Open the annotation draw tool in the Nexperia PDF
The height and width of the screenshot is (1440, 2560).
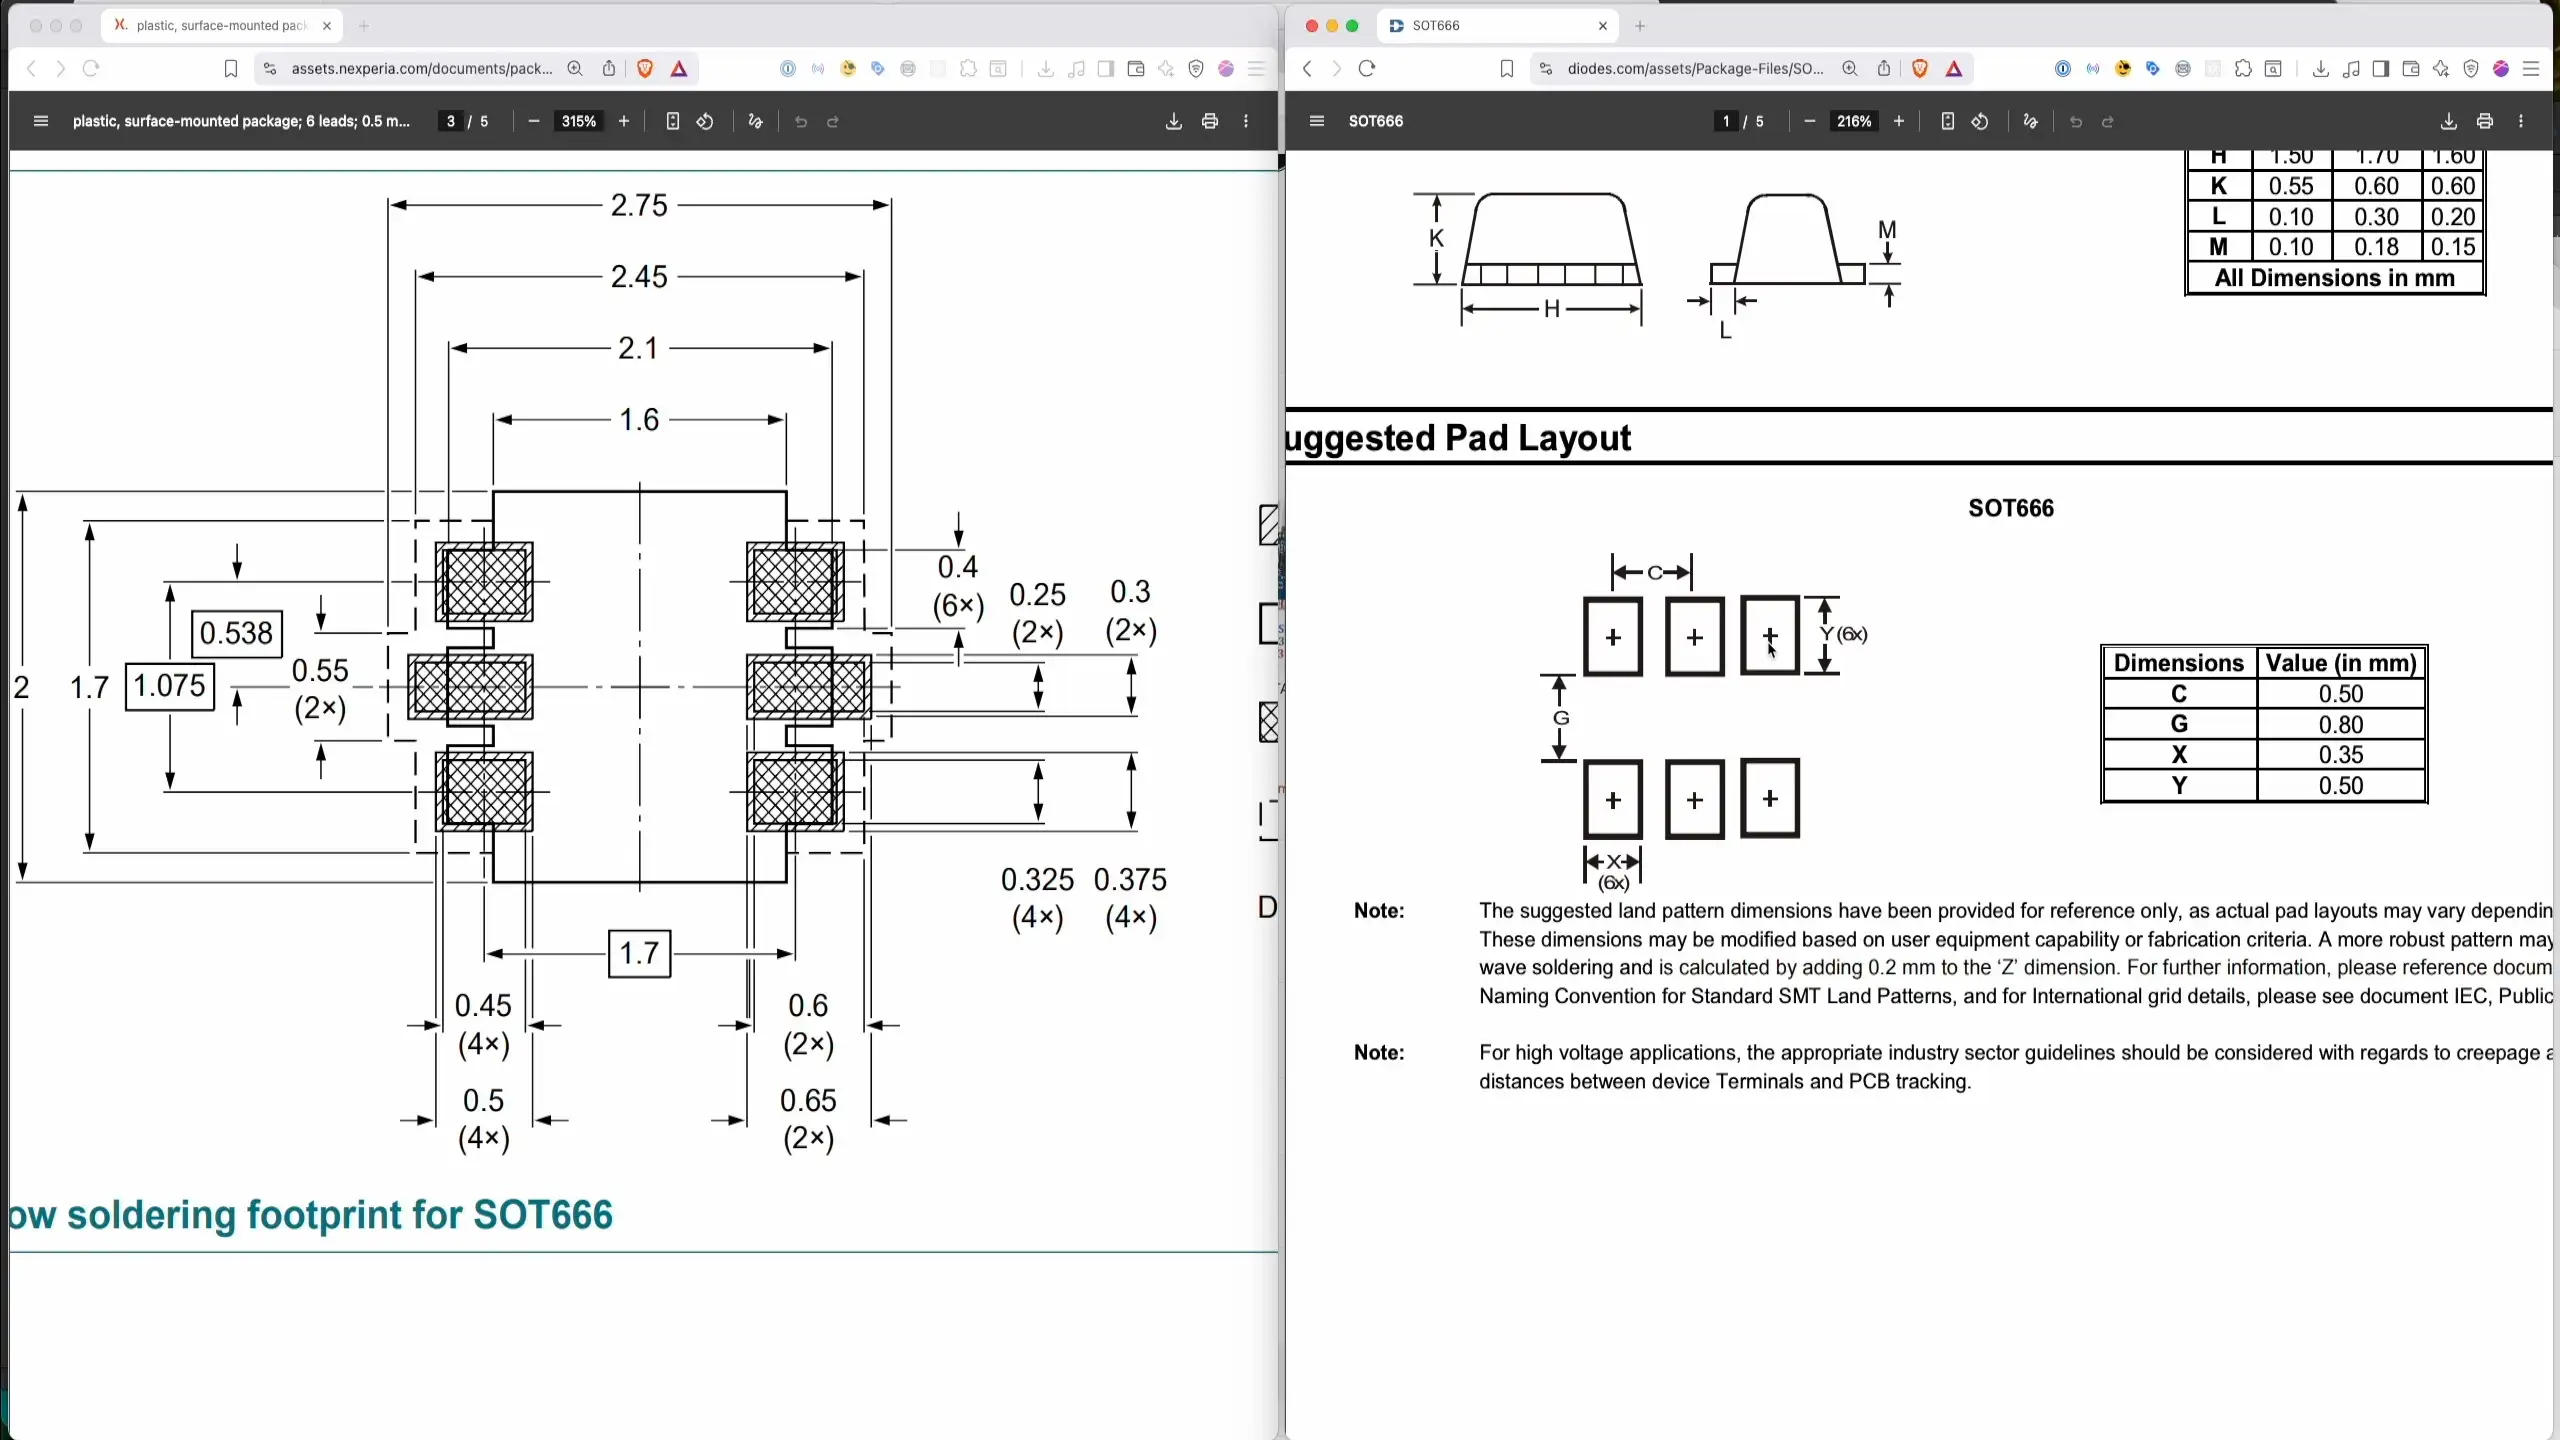point(755,121)
